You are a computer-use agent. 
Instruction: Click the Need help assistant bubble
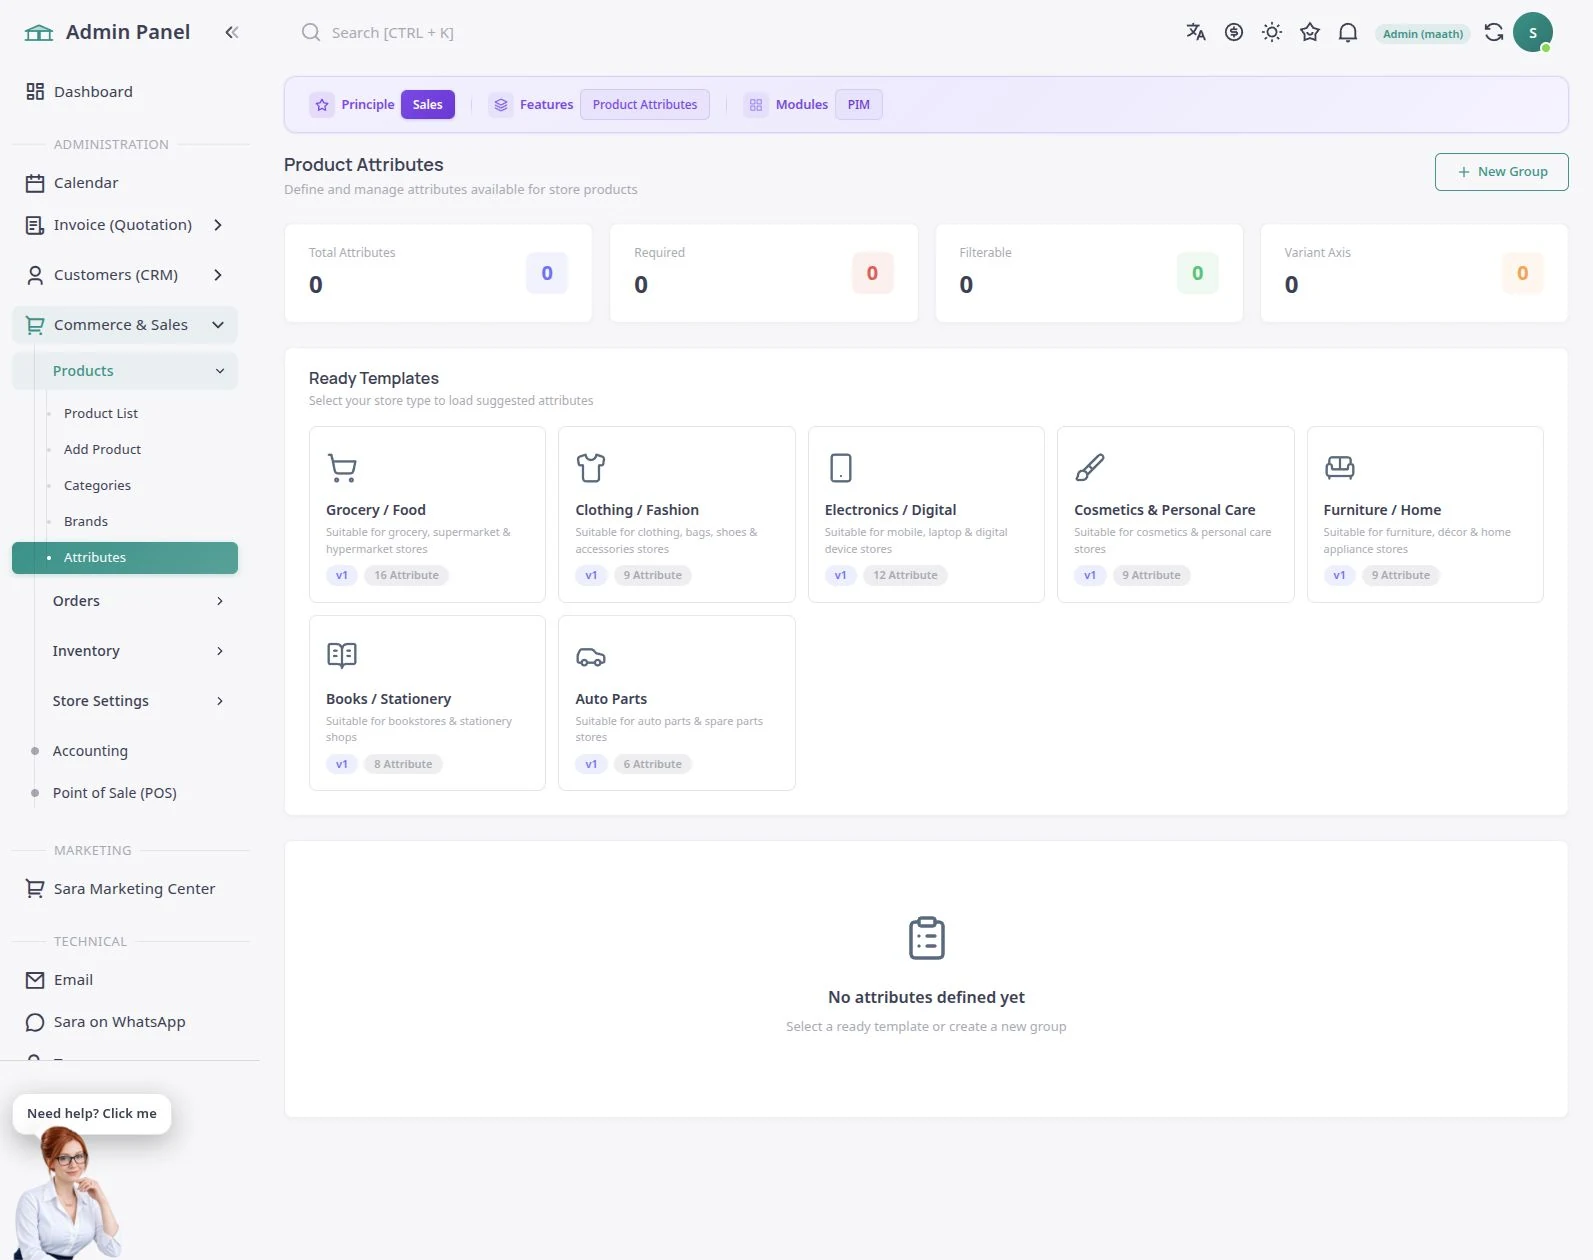[92, 1113]
